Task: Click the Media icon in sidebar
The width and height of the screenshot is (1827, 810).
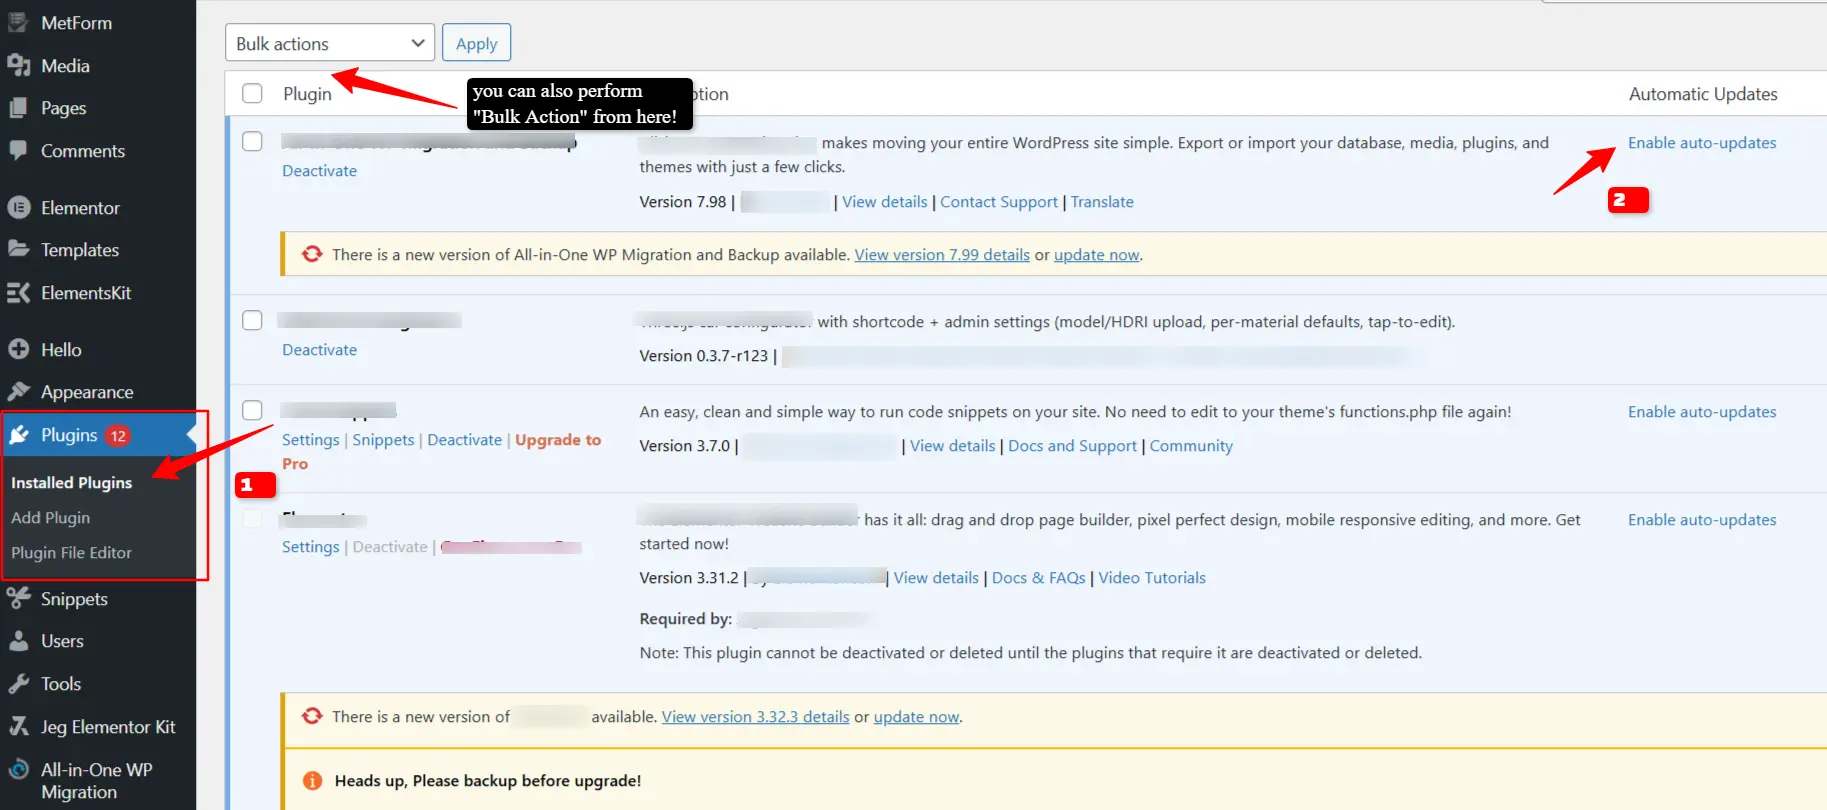Action: (x=18, y=65)
